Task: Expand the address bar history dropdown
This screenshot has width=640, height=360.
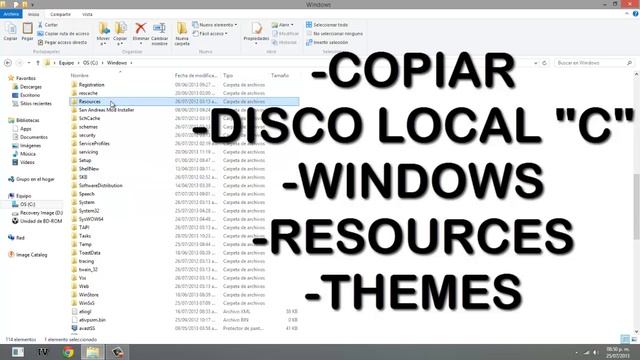Action: click(x=536, y=63)
